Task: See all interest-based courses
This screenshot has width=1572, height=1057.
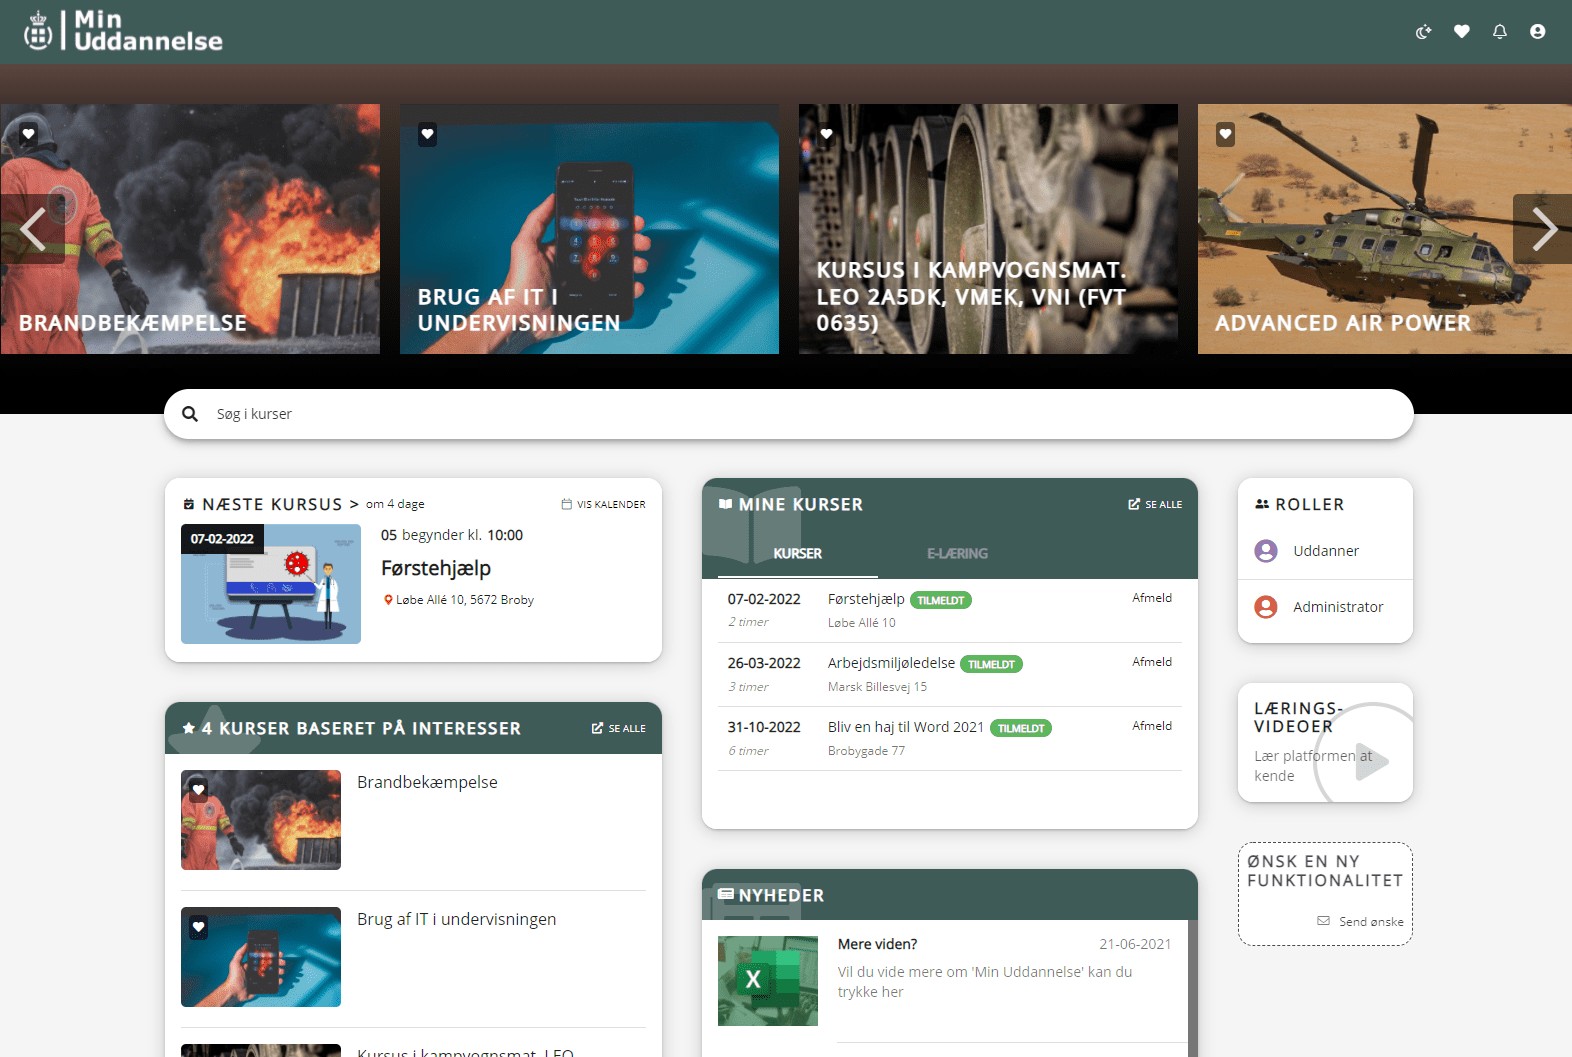Action: click(x=618, y=728)
